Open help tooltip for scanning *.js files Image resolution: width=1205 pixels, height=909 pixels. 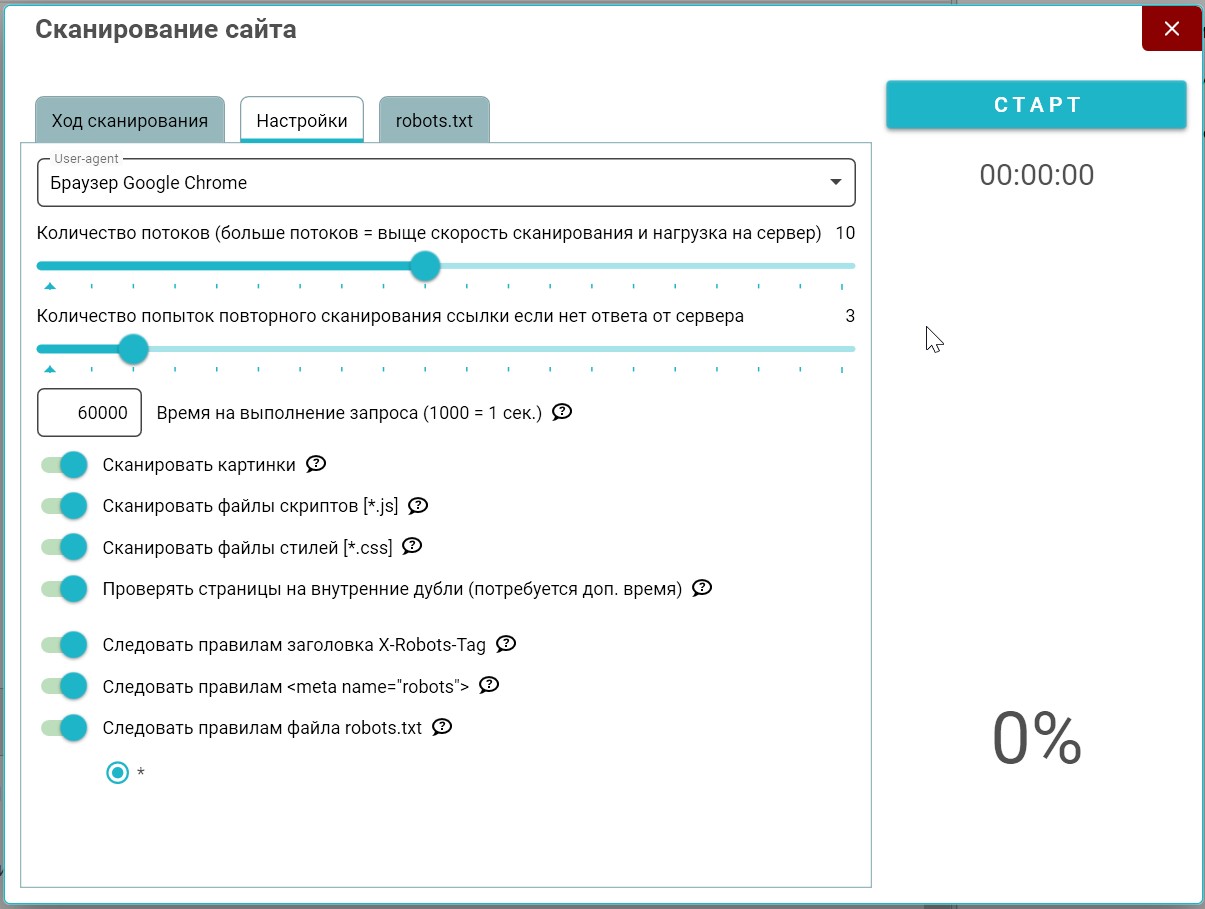coord(418,506)
